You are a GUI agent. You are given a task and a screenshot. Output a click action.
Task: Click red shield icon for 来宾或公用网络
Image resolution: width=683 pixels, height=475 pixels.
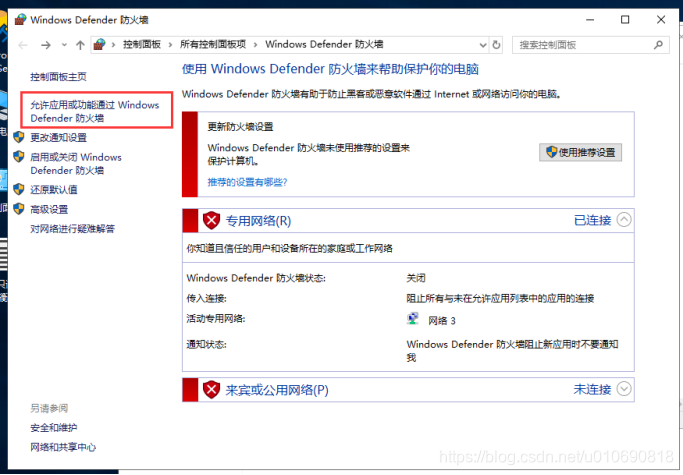pyautogui.click(x=212, y=390)
